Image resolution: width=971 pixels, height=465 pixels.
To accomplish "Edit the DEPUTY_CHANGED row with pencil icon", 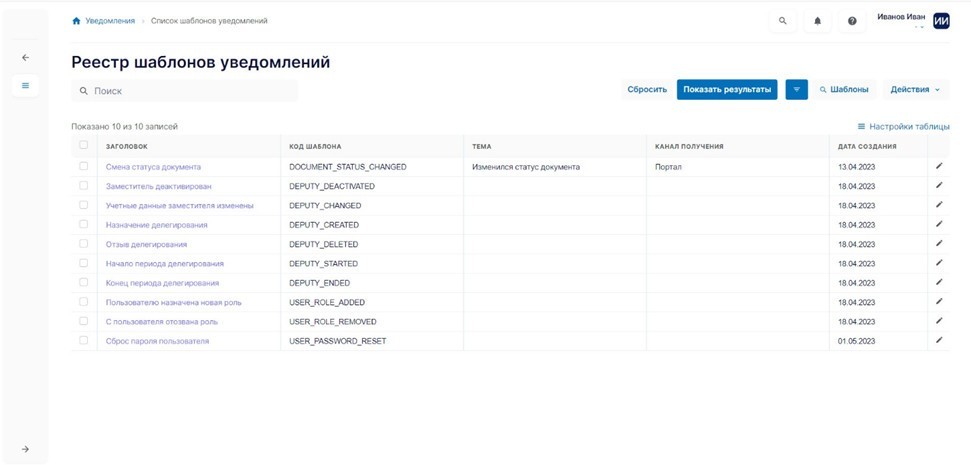I will pos(939,204).
